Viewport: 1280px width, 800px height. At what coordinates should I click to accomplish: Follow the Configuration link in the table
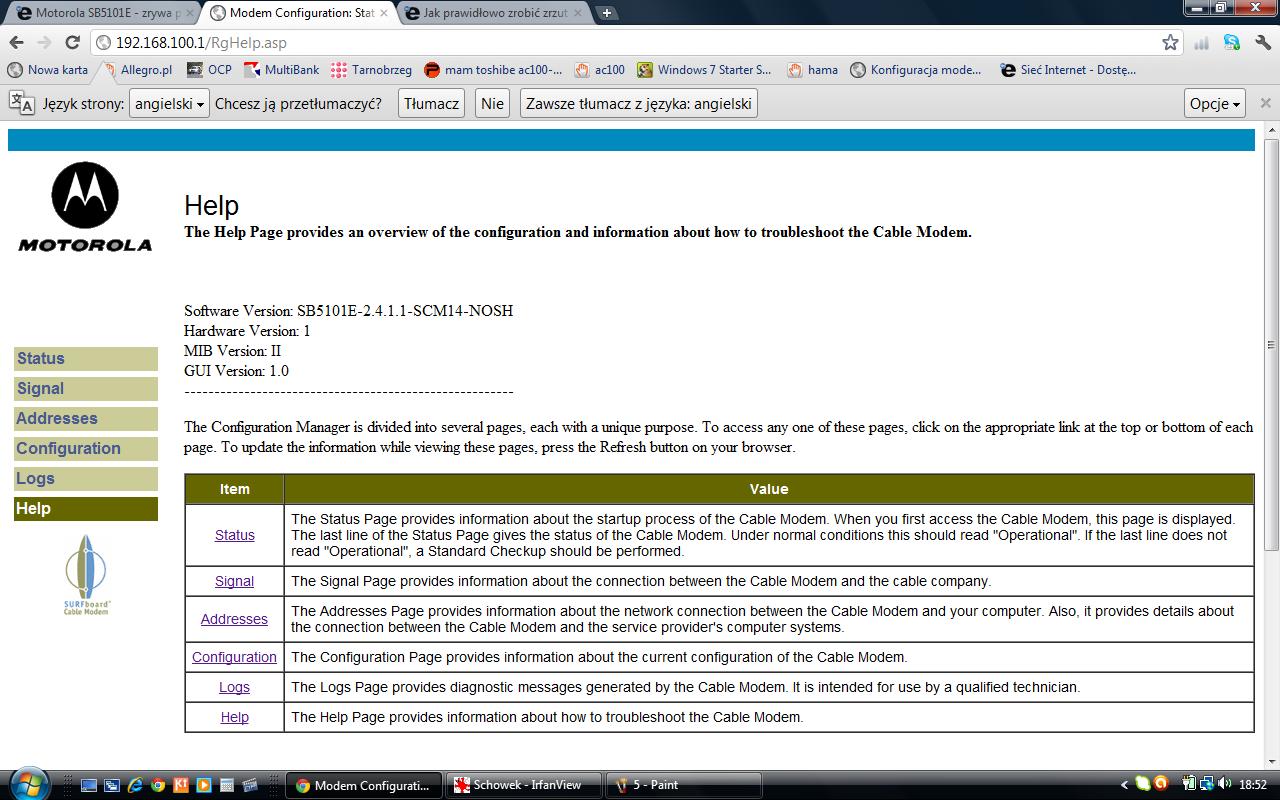234,657
